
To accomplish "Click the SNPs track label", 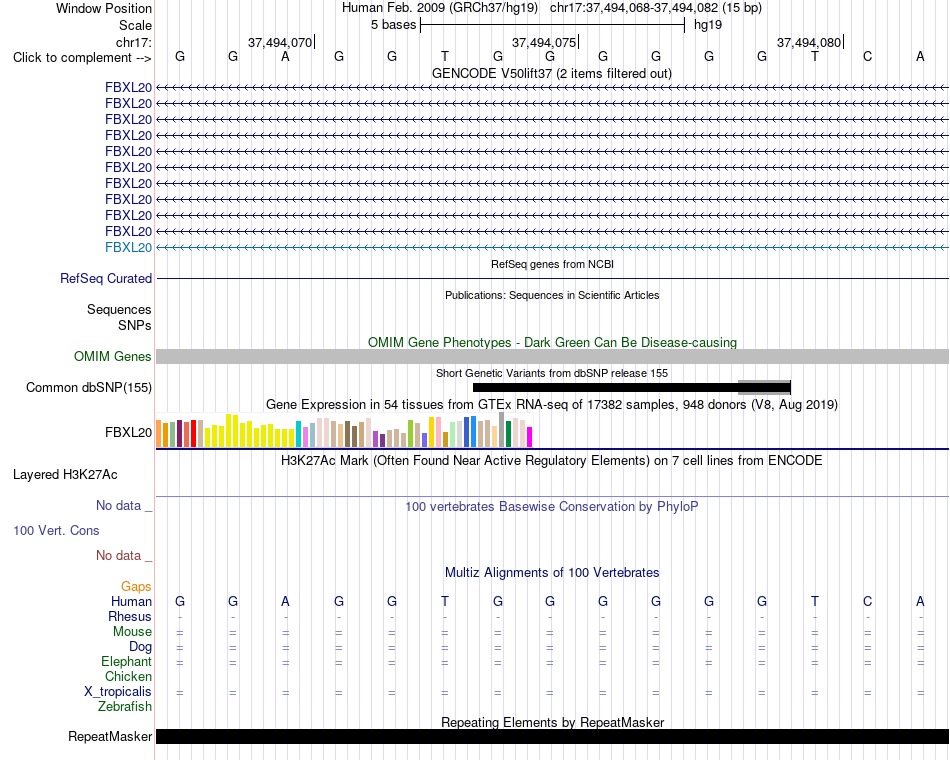I will [x=135, y=325].
